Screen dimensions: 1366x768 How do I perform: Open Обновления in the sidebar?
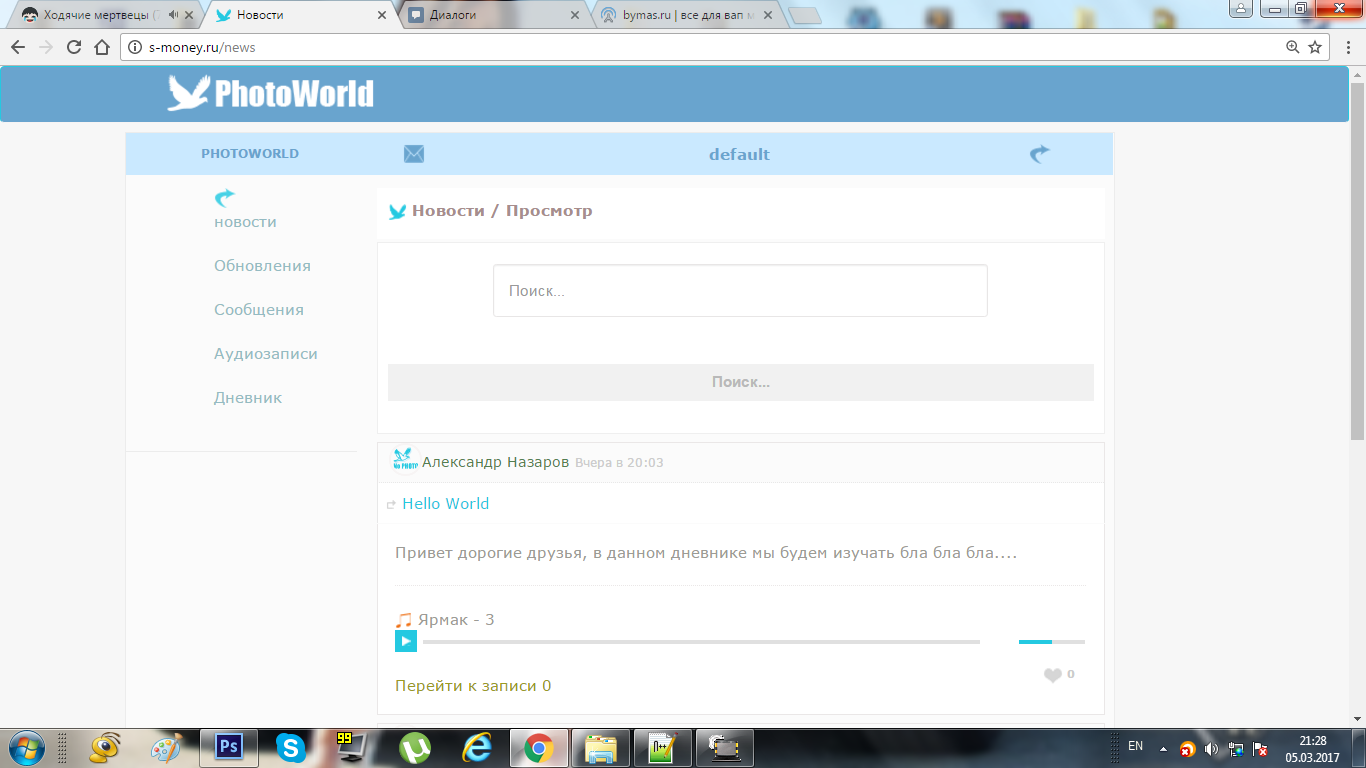point(262,266)
